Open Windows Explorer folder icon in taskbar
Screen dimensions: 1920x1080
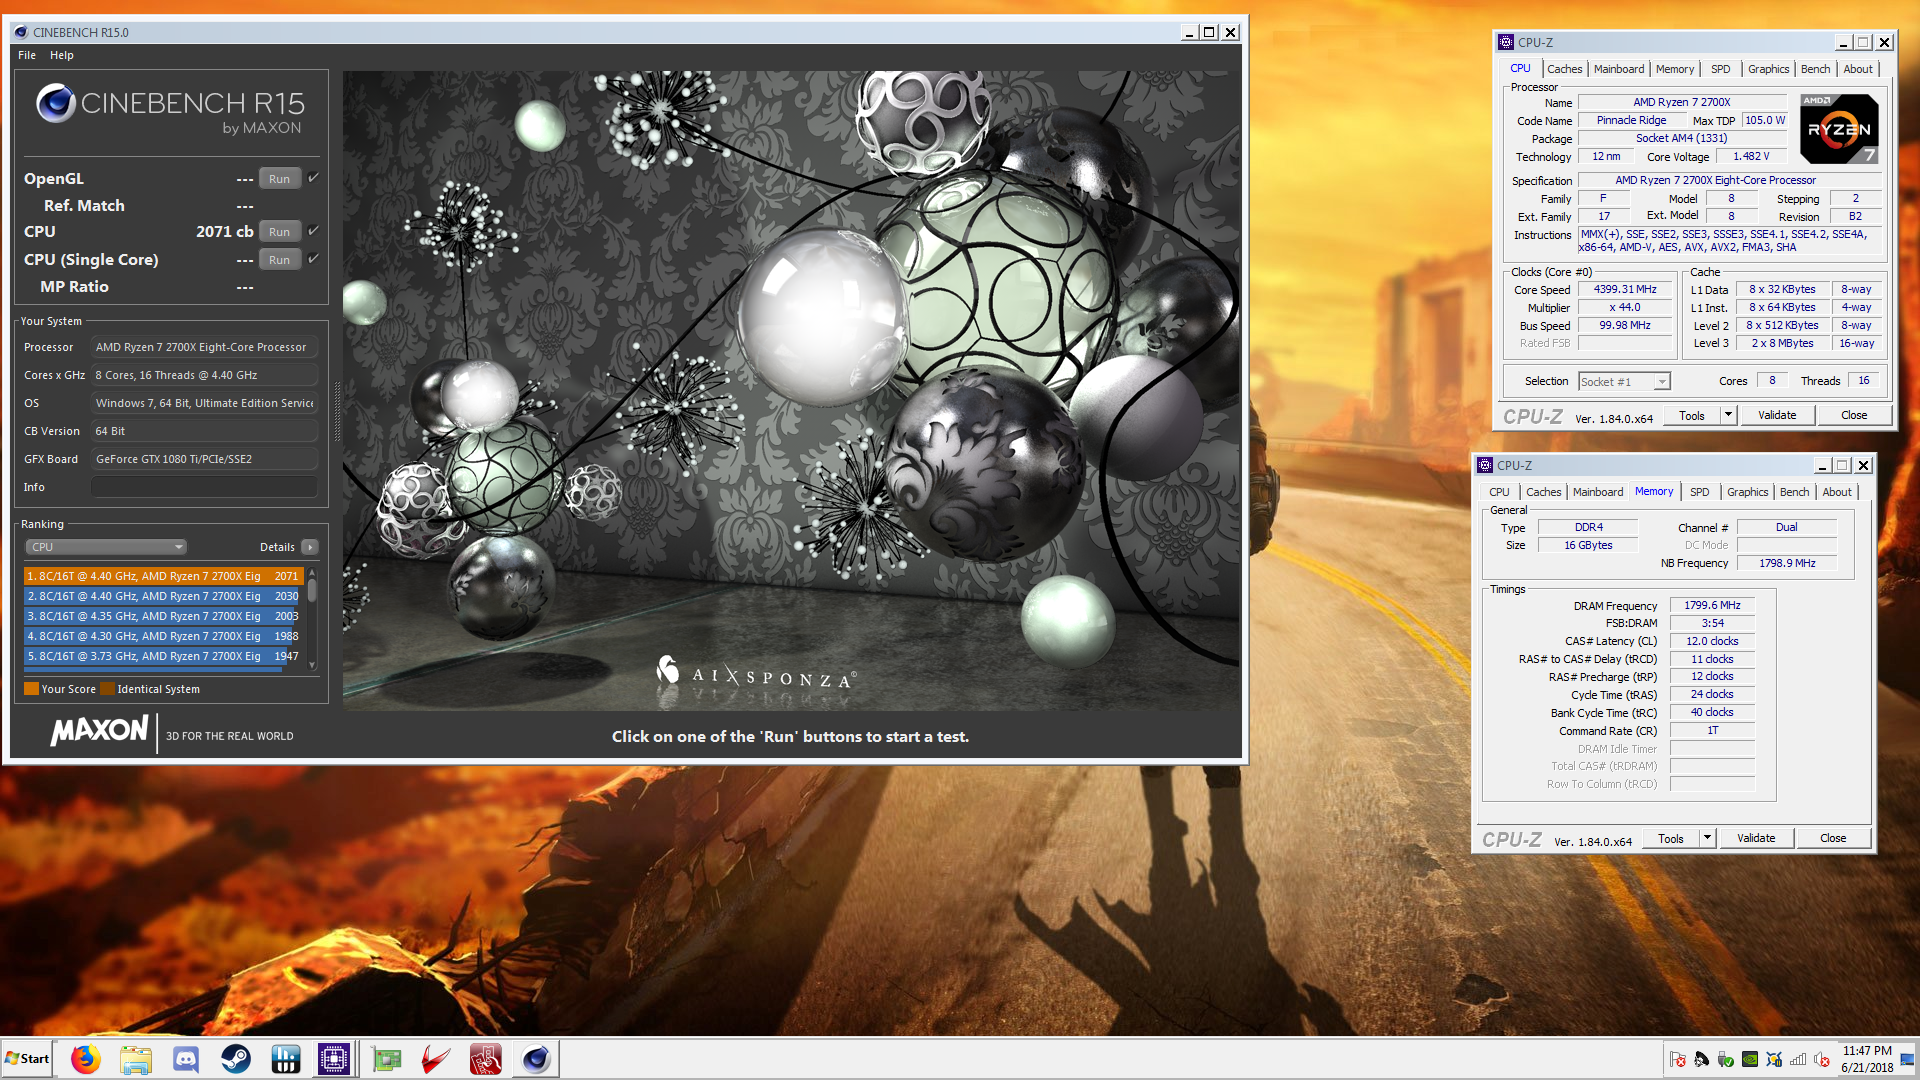coord(136,1059)
